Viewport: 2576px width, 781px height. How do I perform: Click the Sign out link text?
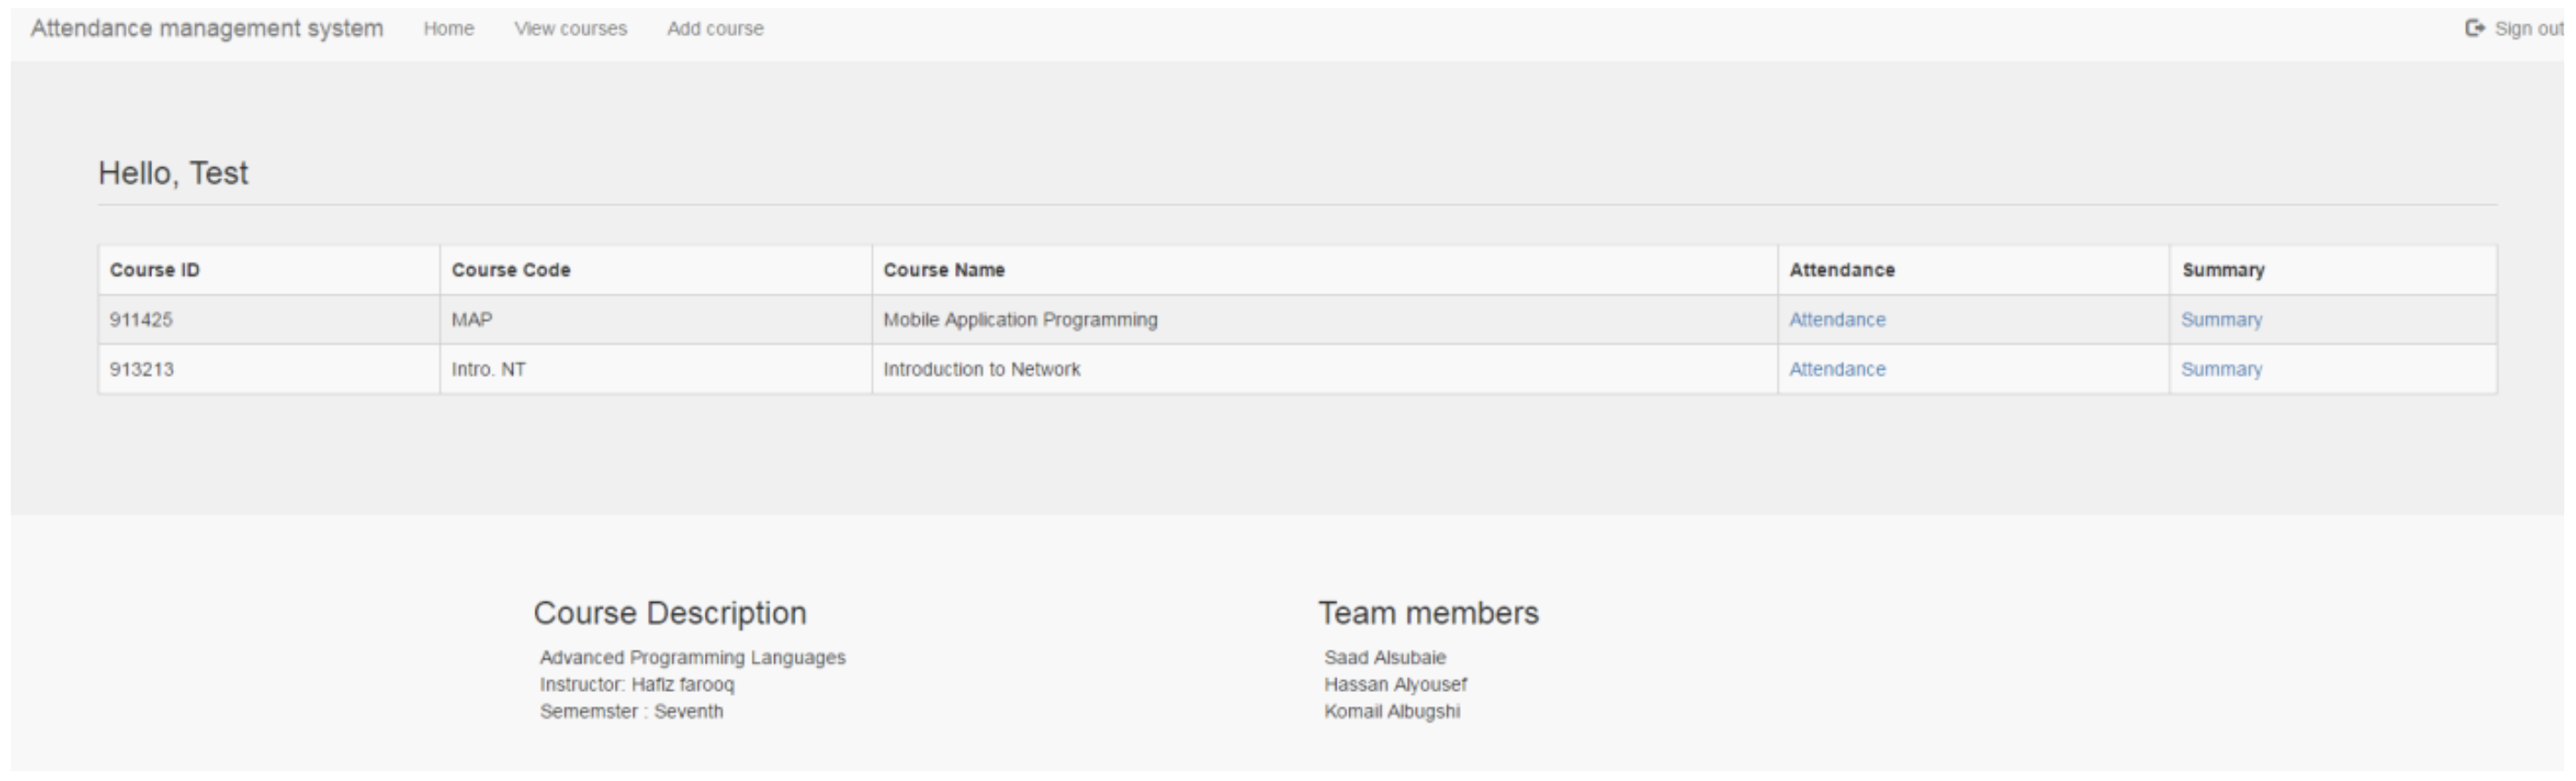2529,29
